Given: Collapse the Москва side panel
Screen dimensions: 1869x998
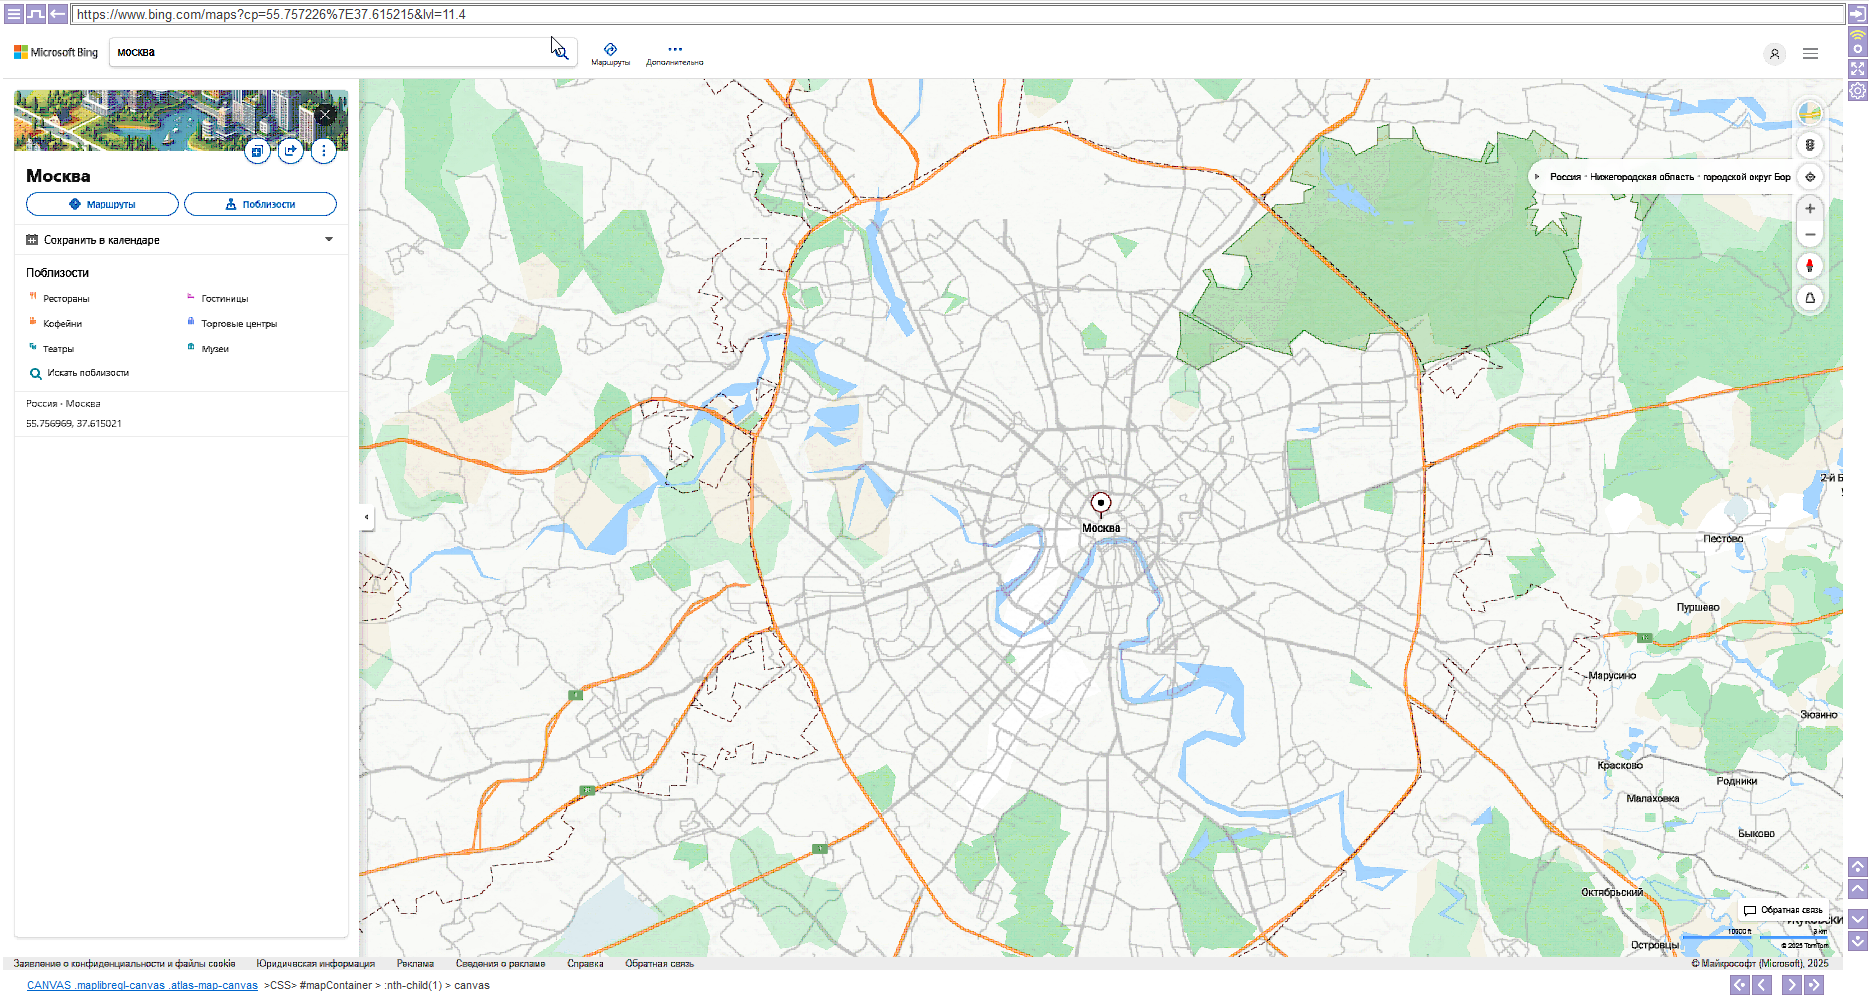Looking at the screenshot, I should 366,516.
